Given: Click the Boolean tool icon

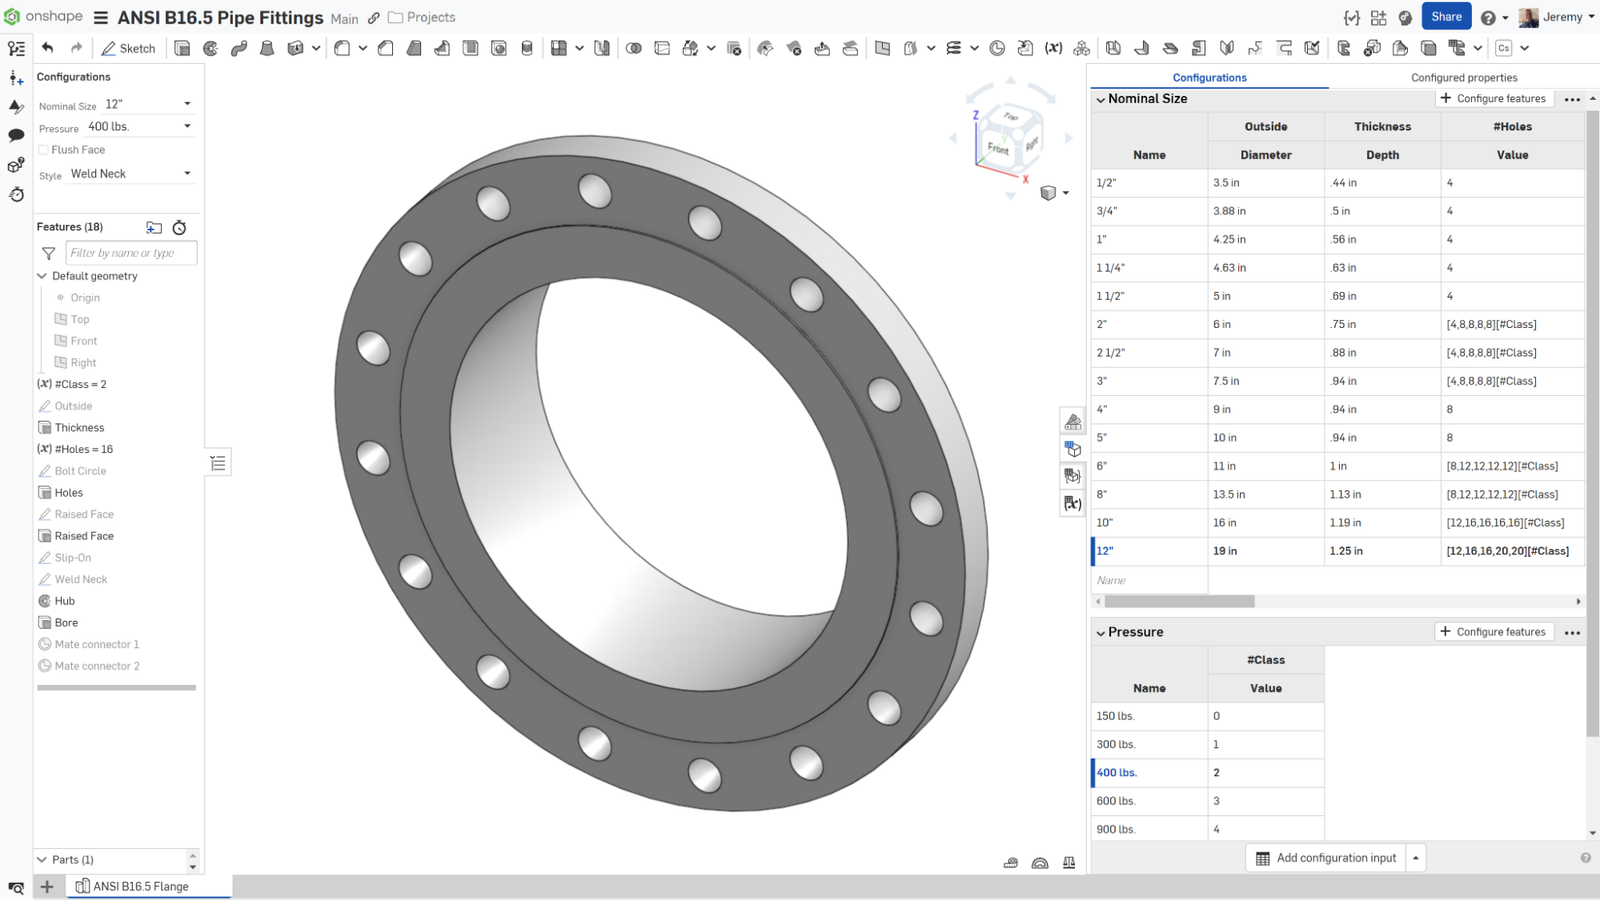Looking at the screenshot, I should 632,47.
